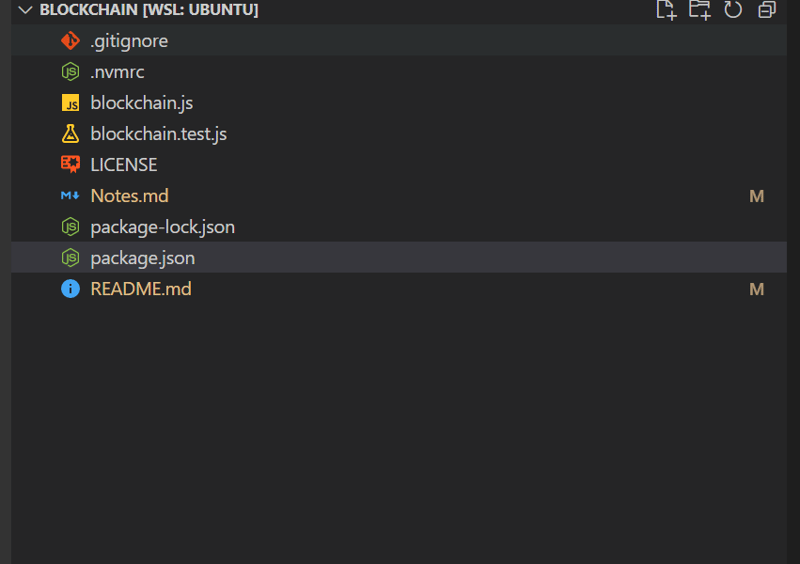Click the markdown icon beside Notes.md
This screenshot has height=564, width=800.
(x=70, y=195)
